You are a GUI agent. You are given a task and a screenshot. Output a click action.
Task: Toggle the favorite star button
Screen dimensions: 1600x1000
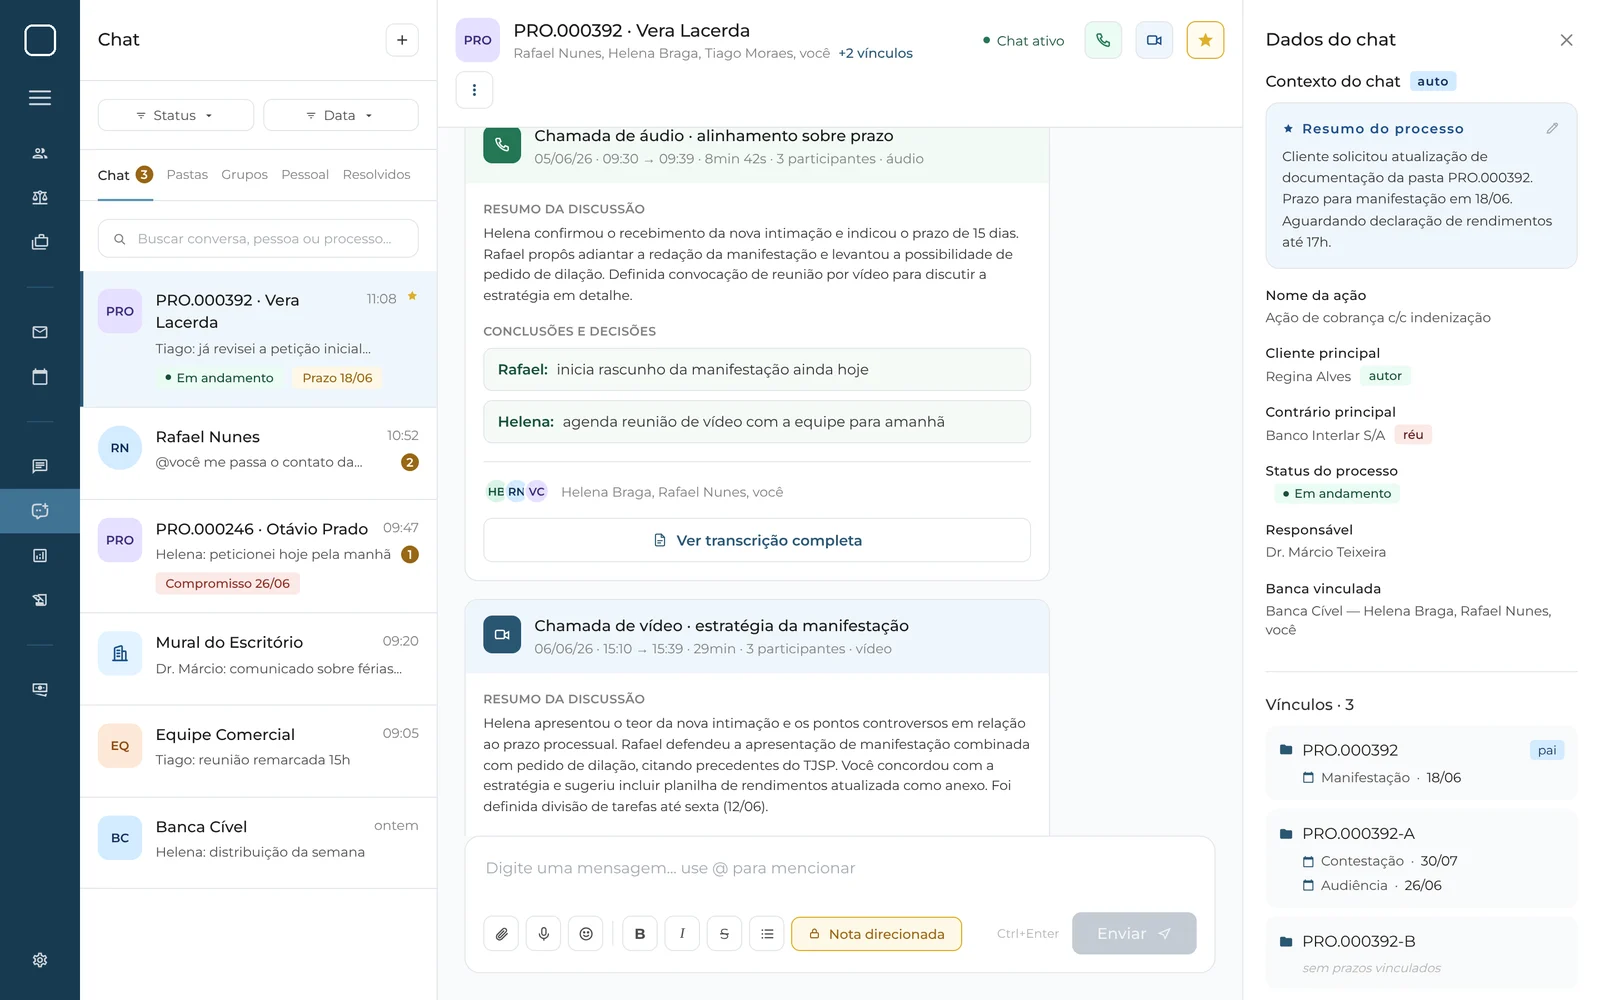1205,40
